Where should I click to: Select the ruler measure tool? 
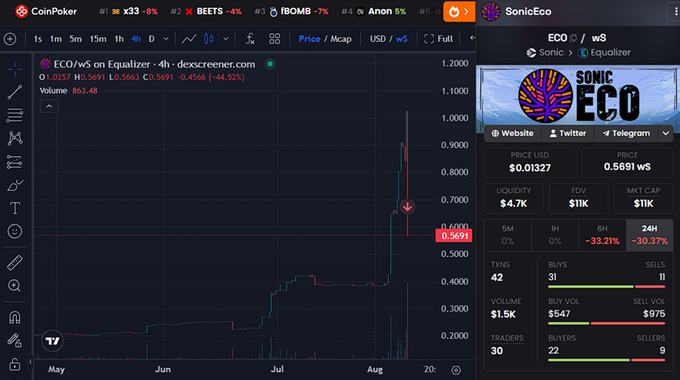pyautogui.click(x=15, y=263)
